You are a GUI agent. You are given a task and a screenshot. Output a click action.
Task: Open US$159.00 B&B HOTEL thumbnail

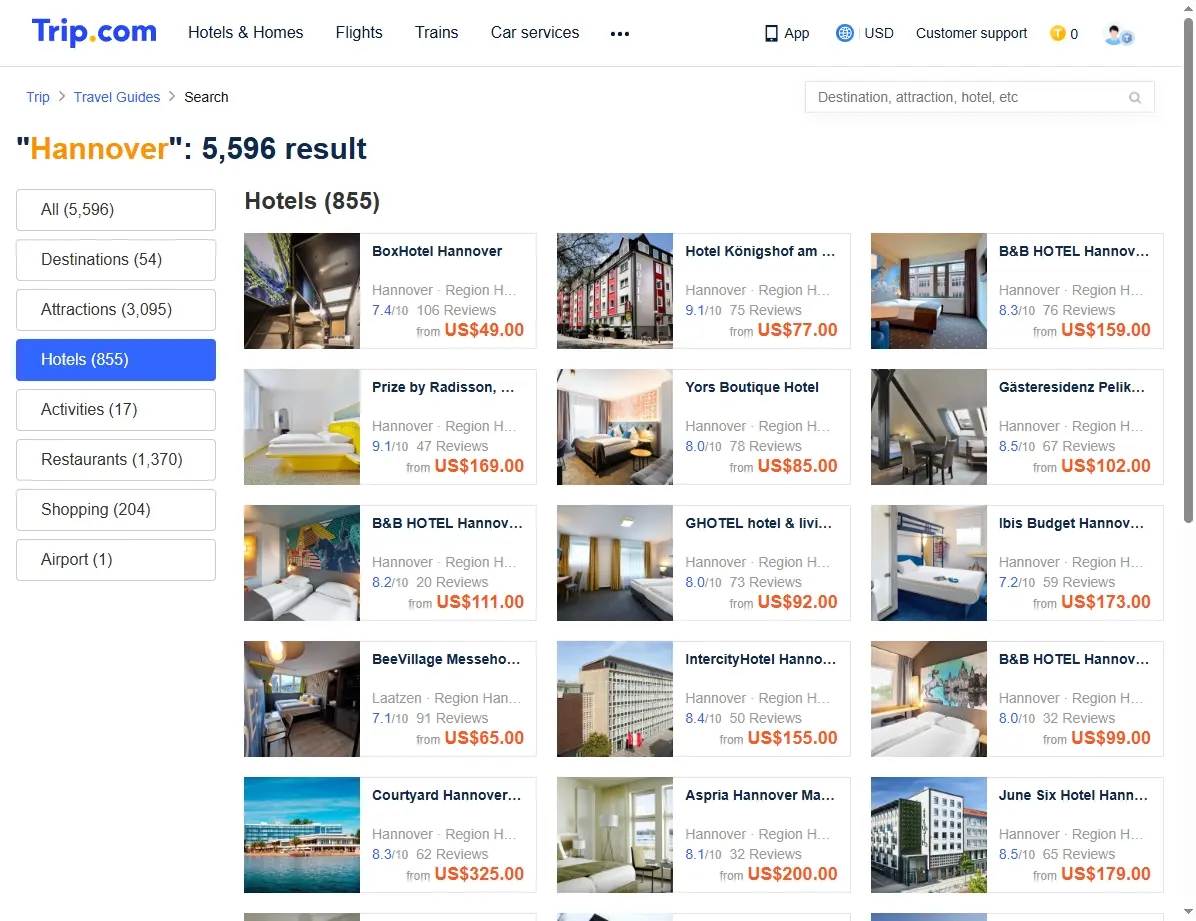point(928,291)
